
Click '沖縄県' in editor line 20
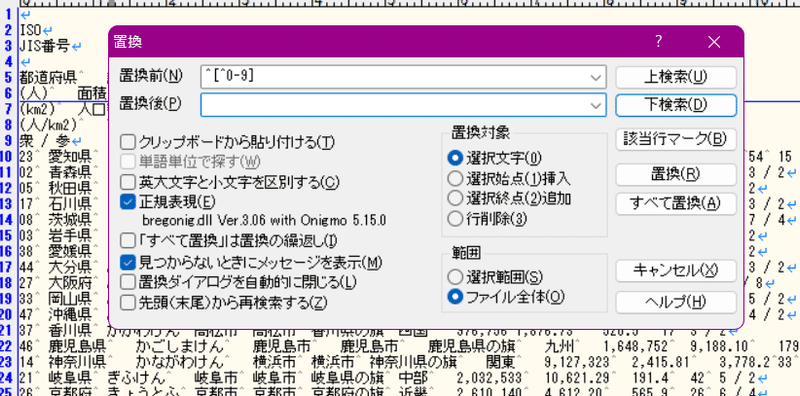pos(70,315)
